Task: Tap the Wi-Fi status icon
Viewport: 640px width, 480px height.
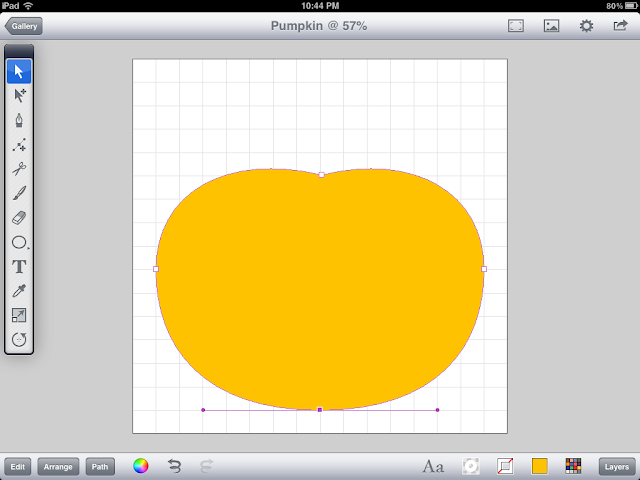Action: 28,6
